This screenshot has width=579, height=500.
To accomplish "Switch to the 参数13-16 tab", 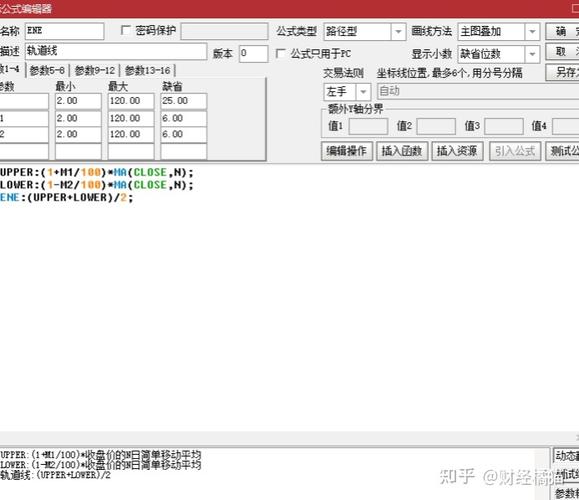I will tap(147, 70).
